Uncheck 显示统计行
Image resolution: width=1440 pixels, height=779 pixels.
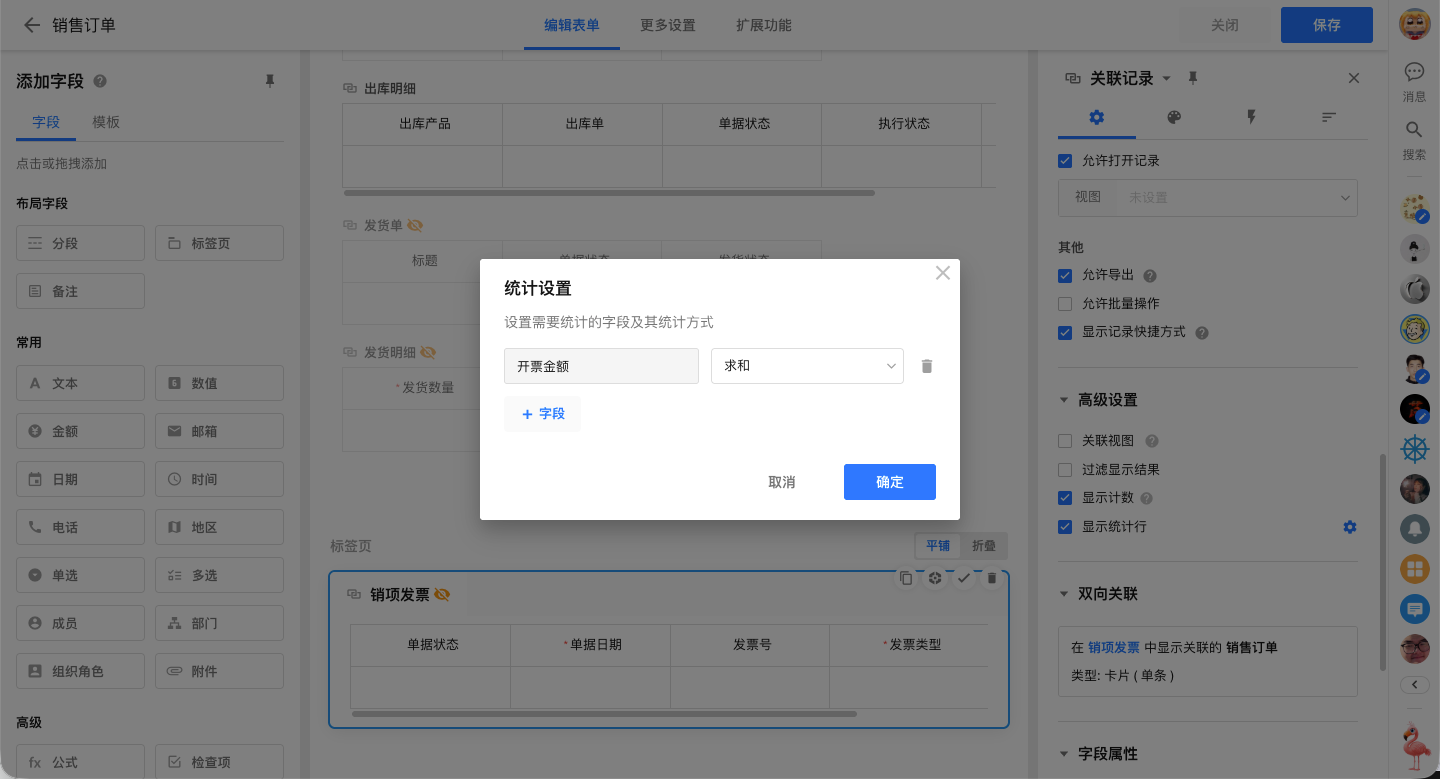[1065, 526]
